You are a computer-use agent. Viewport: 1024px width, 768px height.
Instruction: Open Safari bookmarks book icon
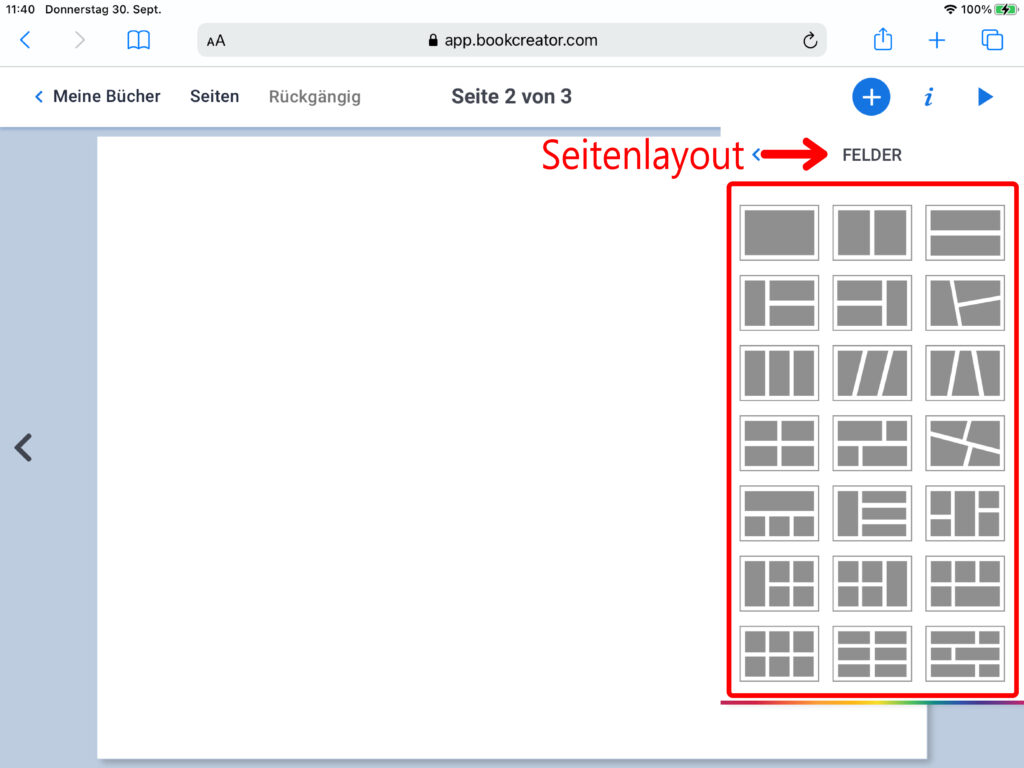tap(138, 40)
